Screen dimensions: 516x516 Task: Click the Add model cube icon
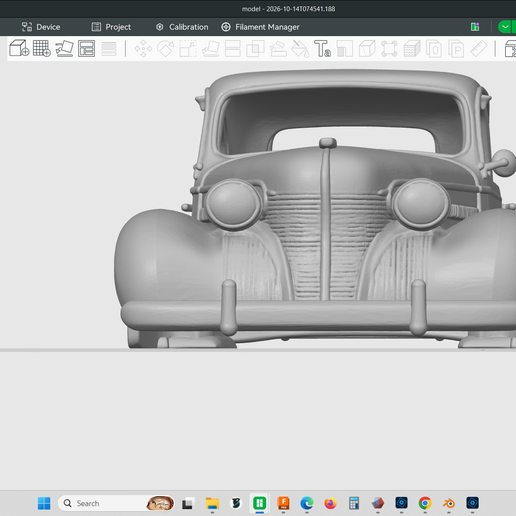19,48
